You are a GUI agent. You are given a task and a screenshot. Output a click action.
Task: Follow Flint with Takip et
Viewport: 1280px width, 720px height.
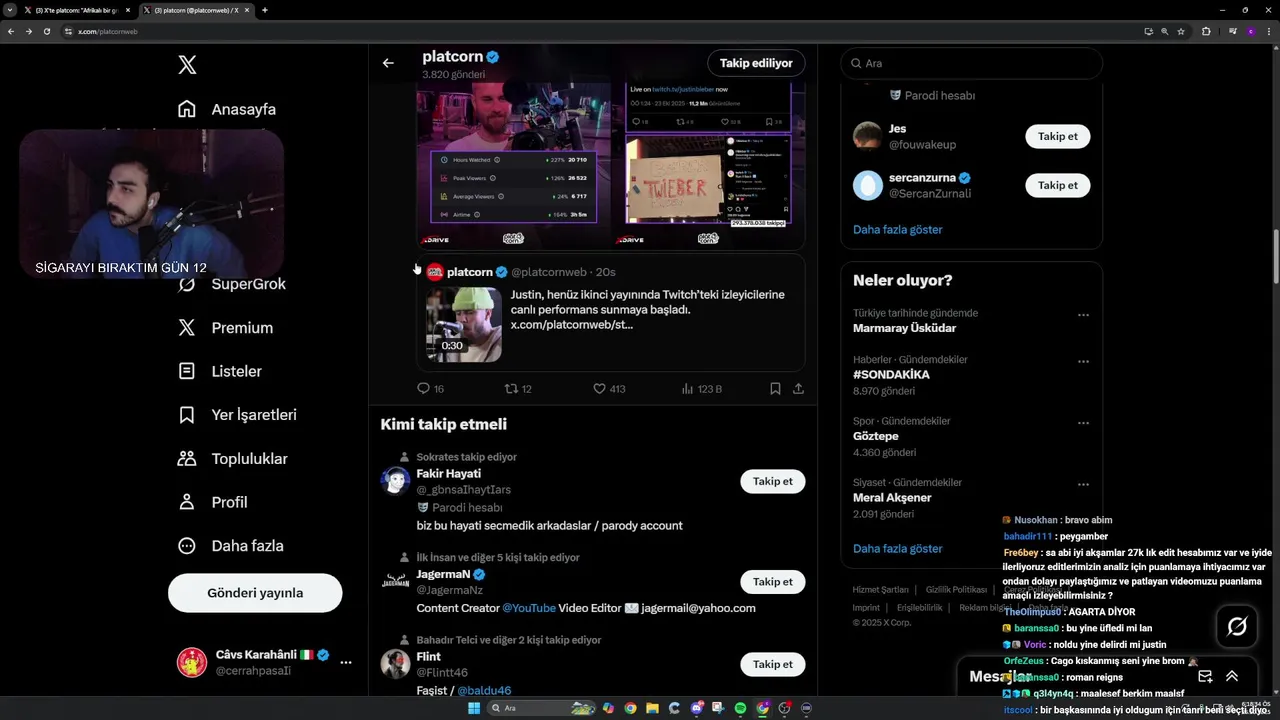[x=772, y=664]
